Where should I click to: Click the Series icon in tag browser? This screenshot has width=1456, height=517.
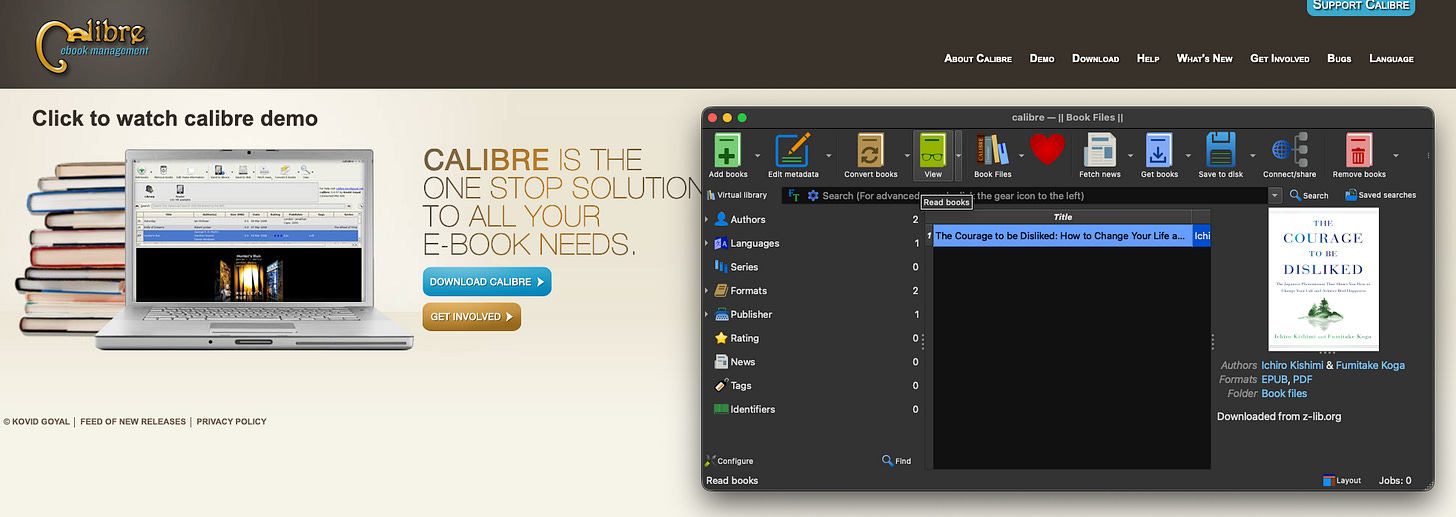(x=722, y=267)
